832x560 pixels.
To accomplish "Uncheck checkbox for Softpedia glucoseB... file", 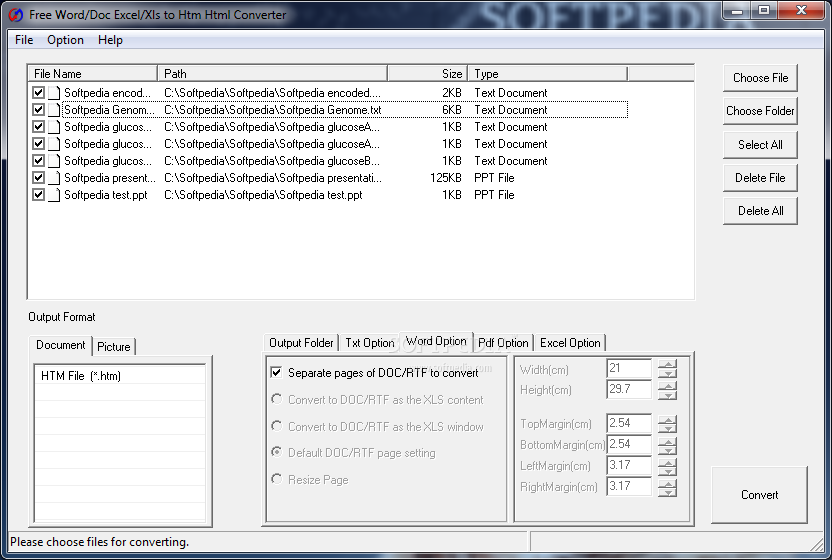I will pyautogui.click(x=38, y=160).
